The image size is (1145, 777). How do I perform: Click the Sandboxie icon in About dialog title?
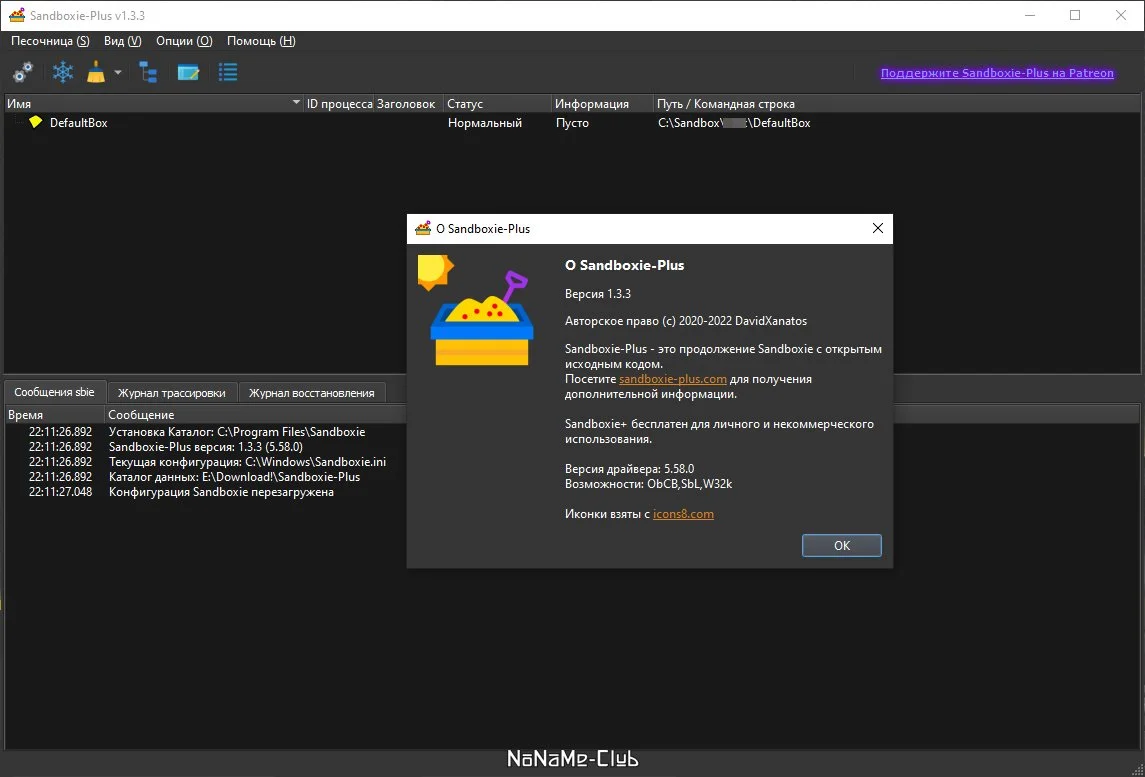(x=423, y=229)
